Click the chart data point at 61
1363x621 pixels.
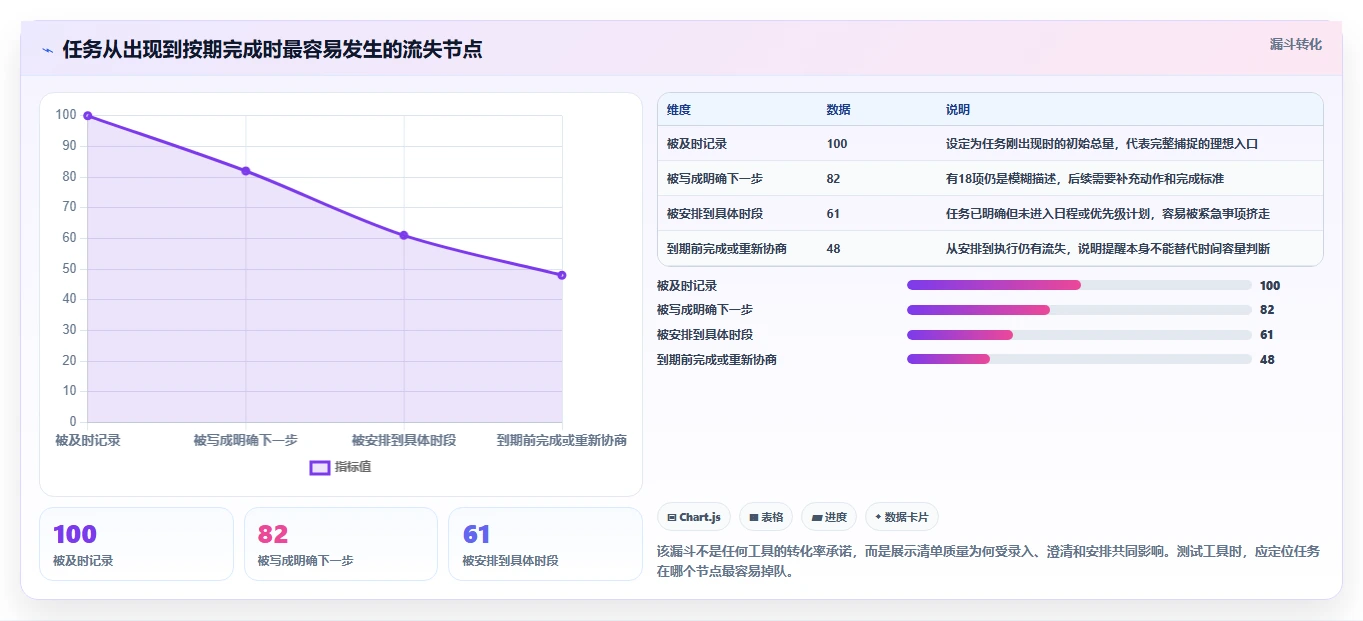(404, 235)
